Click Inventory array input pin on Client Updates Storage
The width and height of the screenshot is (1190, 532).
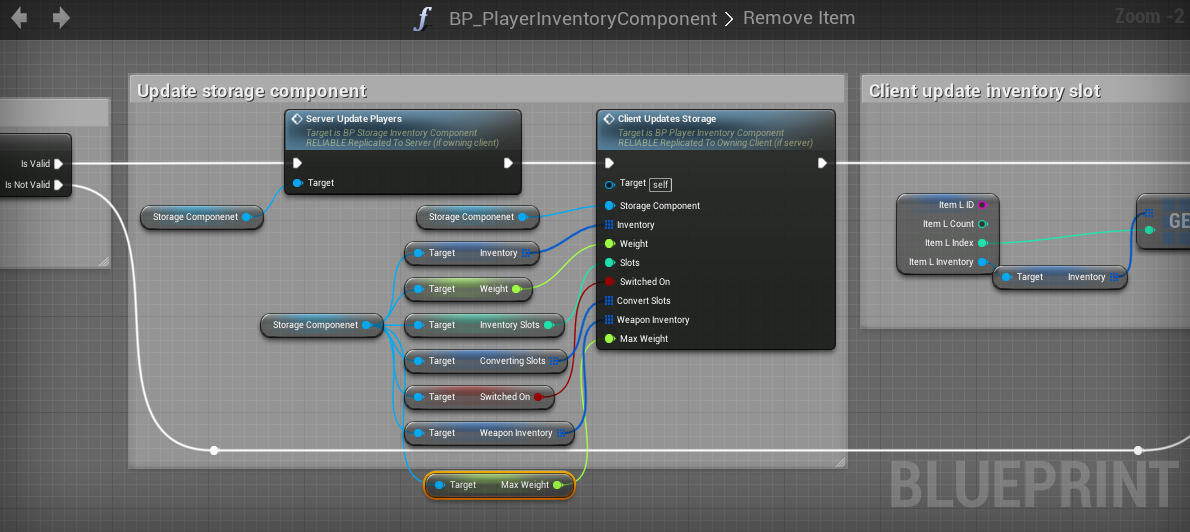[609, 225]
